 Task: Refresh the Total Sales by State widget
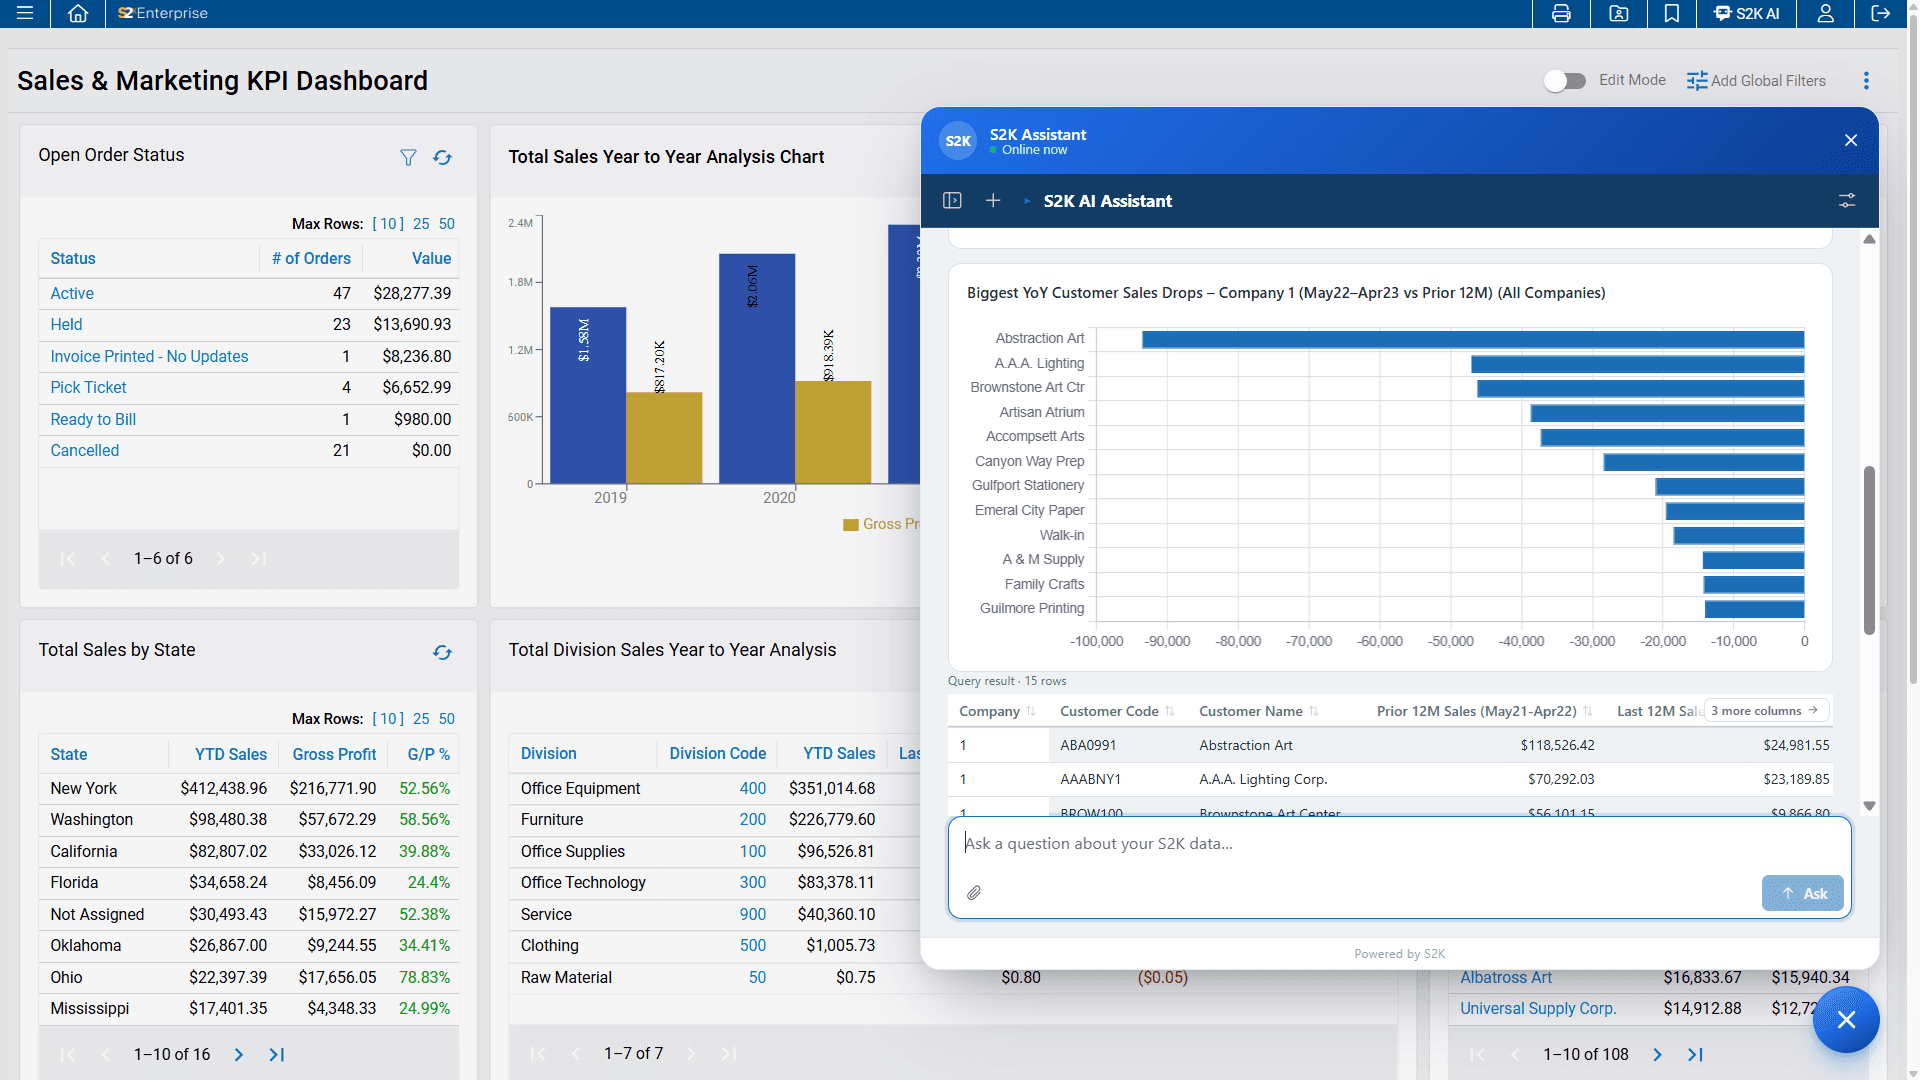click(x=442, y=652)
